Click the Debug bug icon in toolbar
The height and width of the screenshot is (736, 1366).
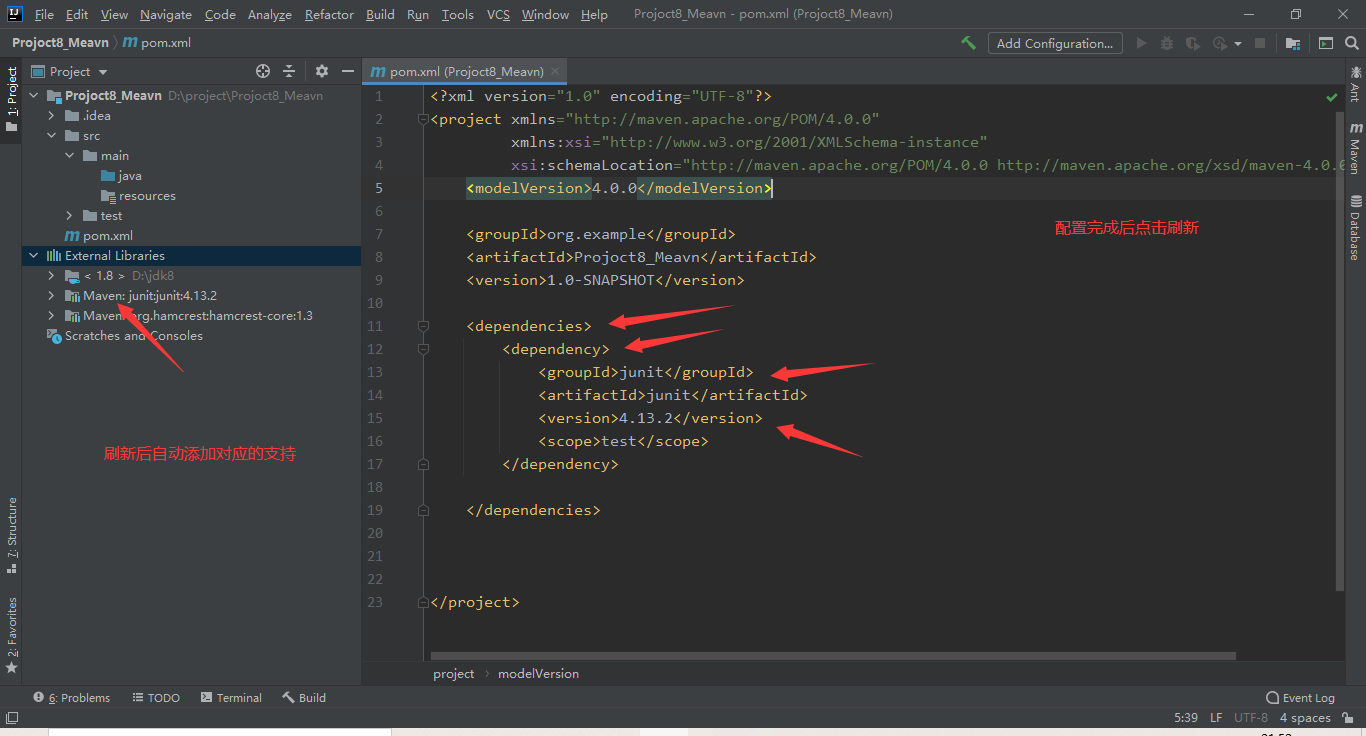(1167, 43)
